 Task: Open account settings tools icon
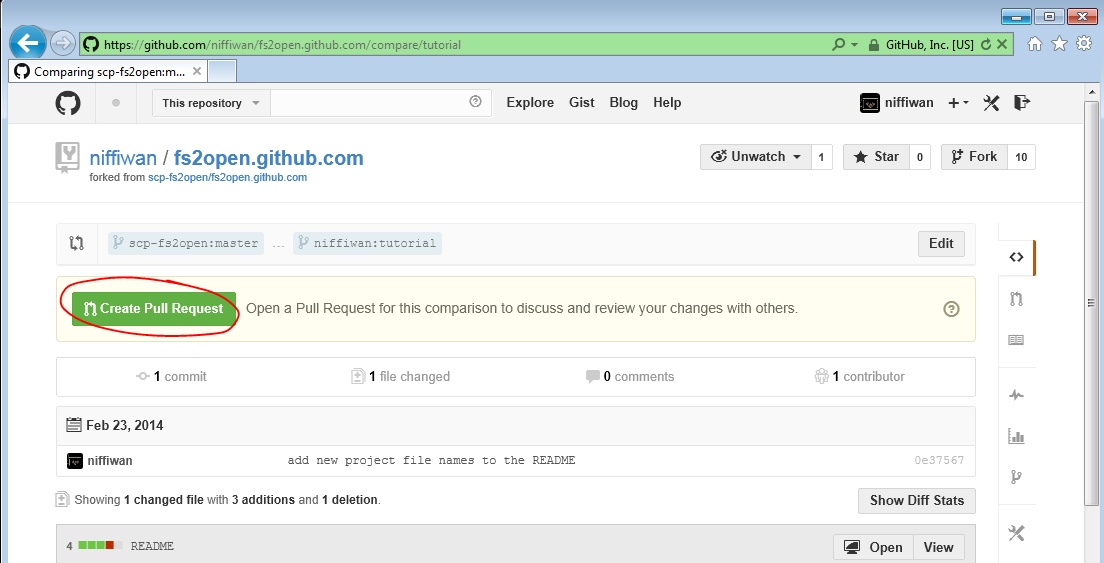(x=992, y=102)
